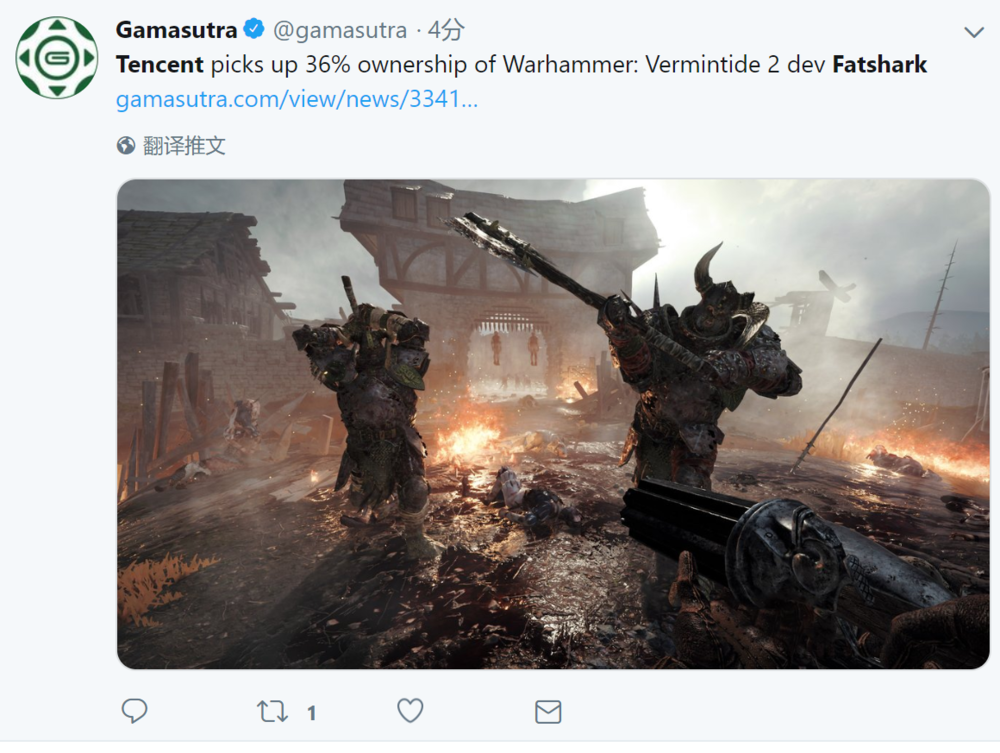Open the @gamasutra handle link
The width and height of the screenshot is (1000, 753).
(x=340, y=30)
